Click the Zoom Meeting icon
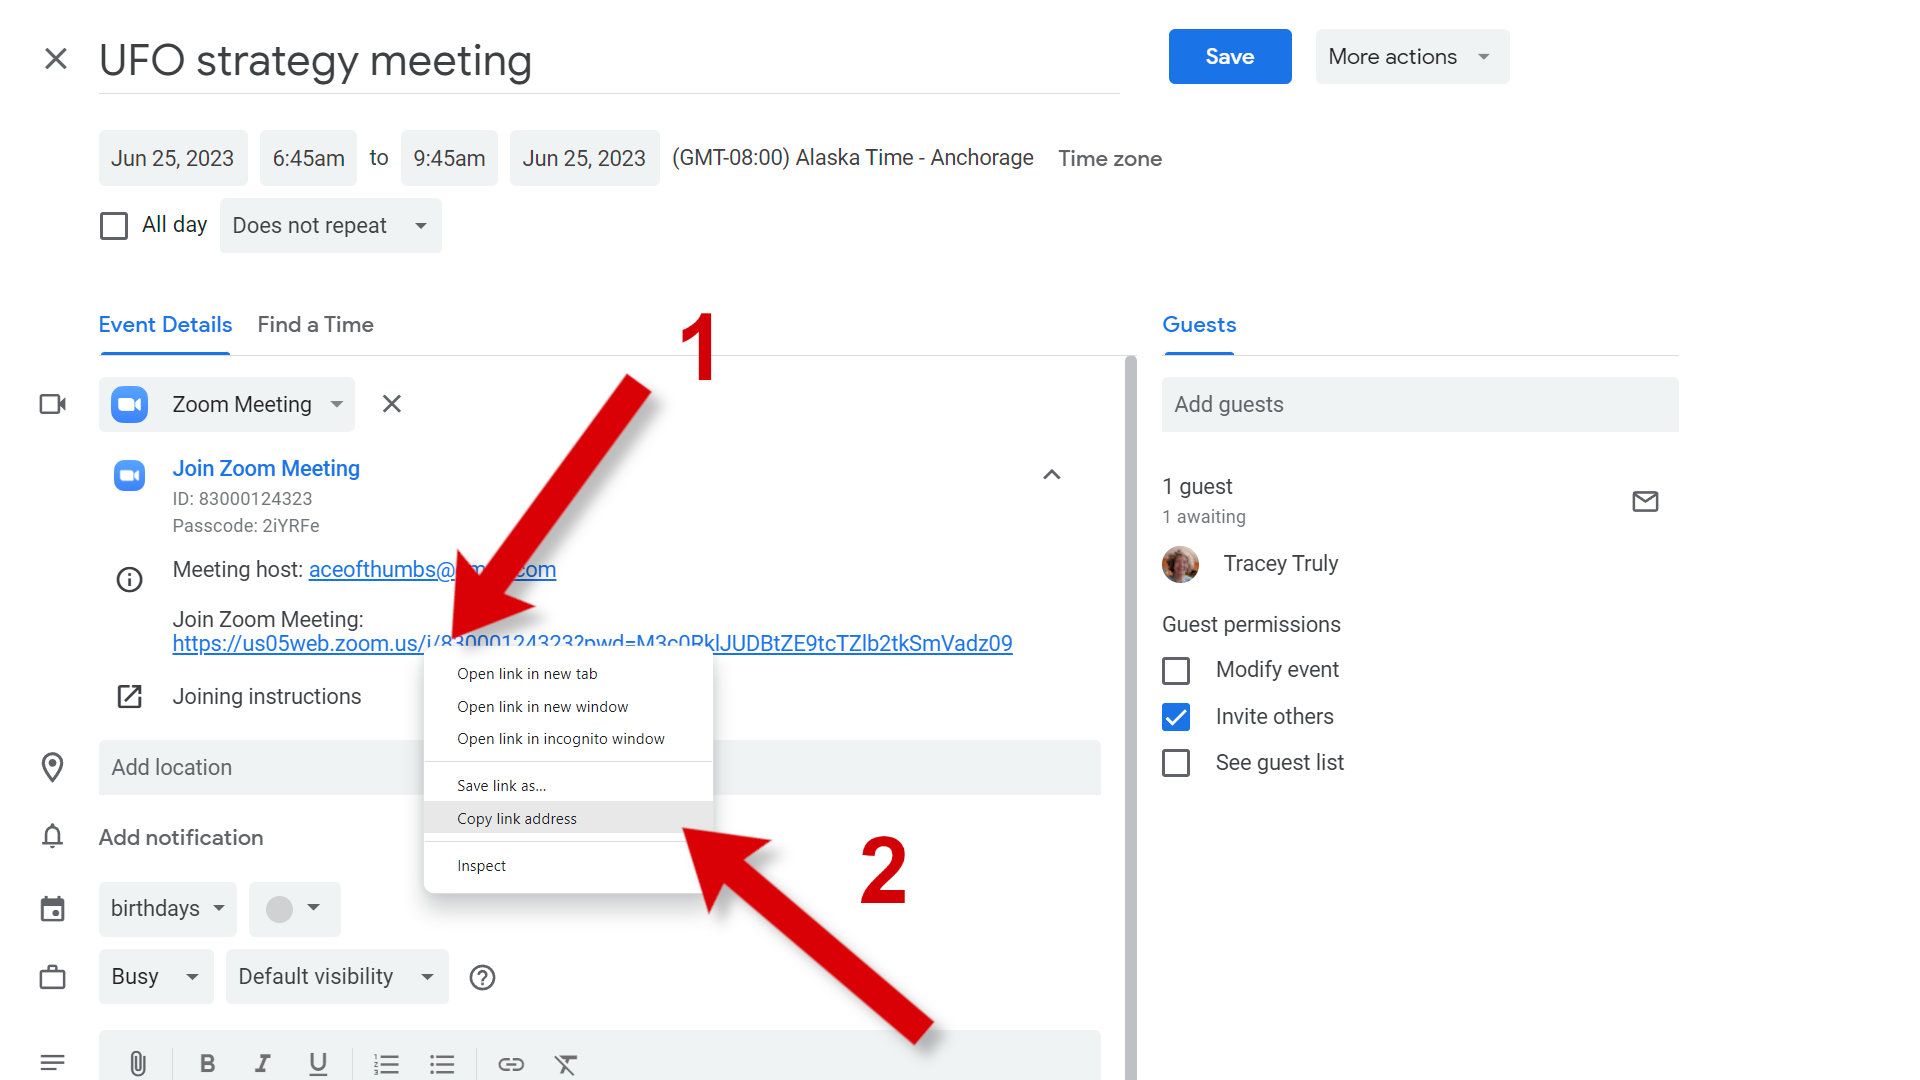The width and height of the screenshot is (1920, 1080). pos(129,404)
